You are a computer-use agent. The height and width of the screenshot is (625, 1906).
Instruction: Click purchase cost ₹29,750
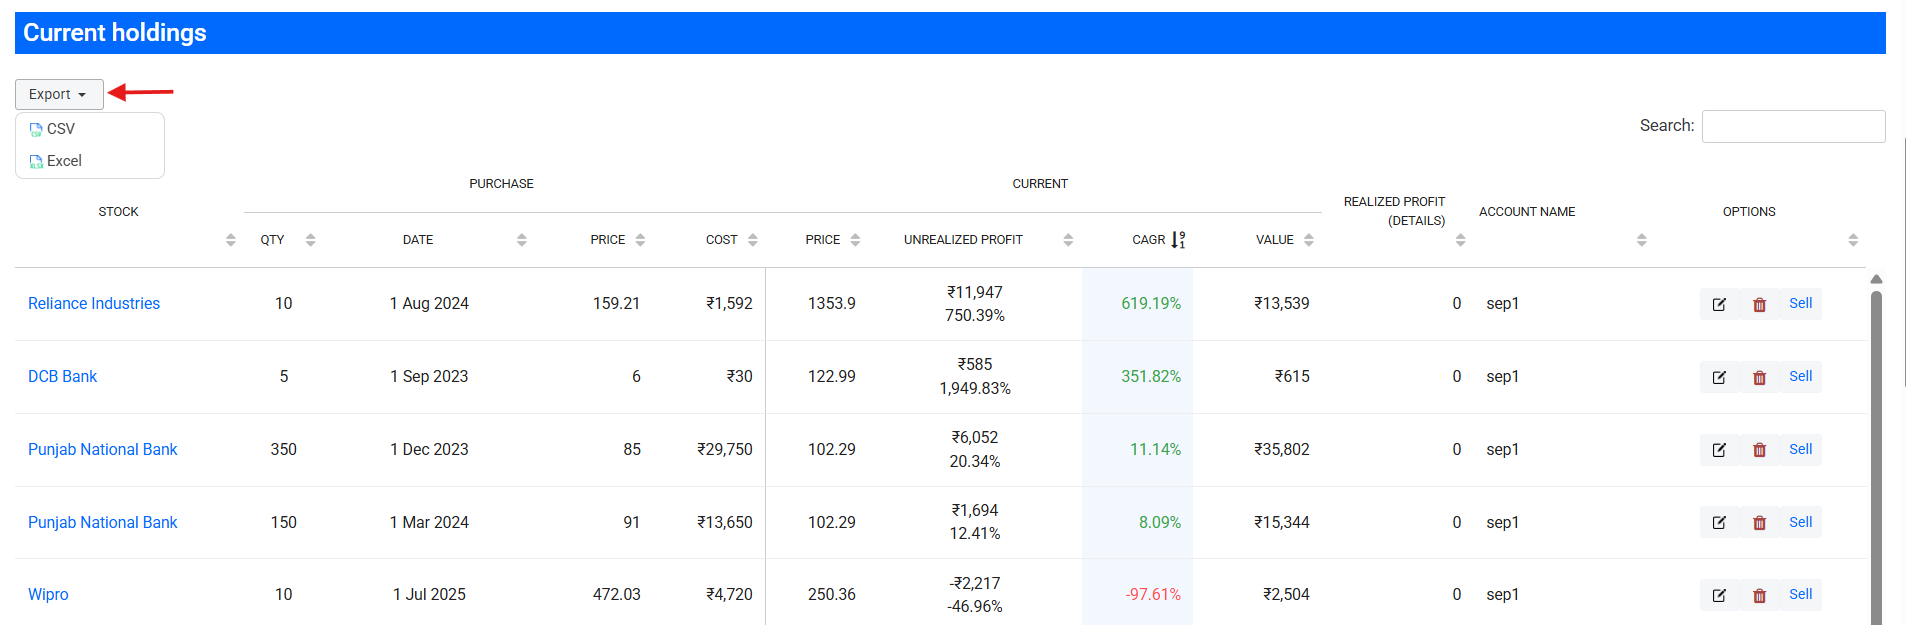725,449
